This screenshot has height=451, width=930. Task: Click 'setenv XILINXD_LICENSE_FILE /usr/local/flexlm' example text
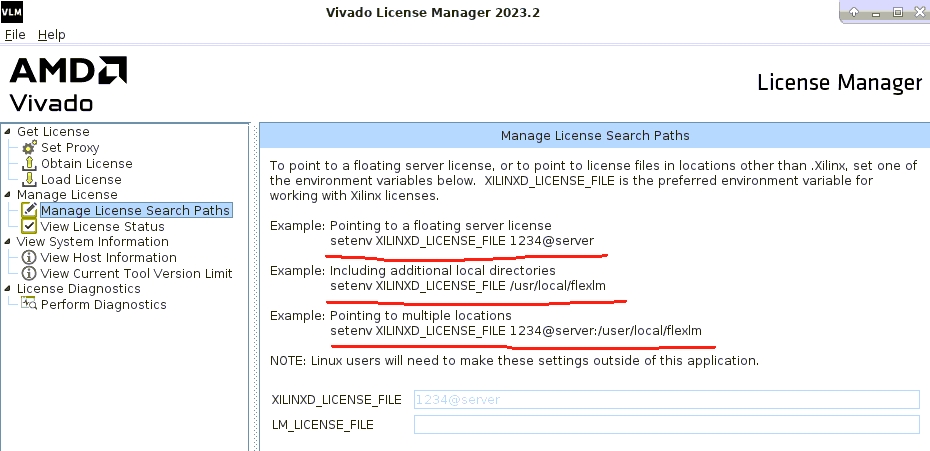tap(468, 286)
